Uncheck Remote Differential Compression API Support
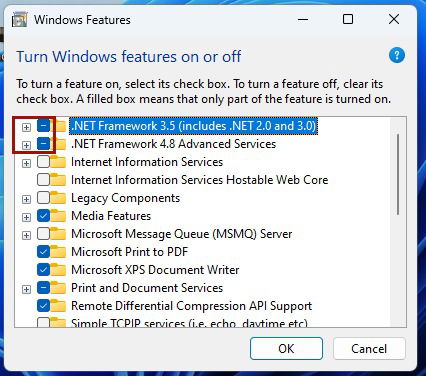426x376 pixels. point(43,306)
